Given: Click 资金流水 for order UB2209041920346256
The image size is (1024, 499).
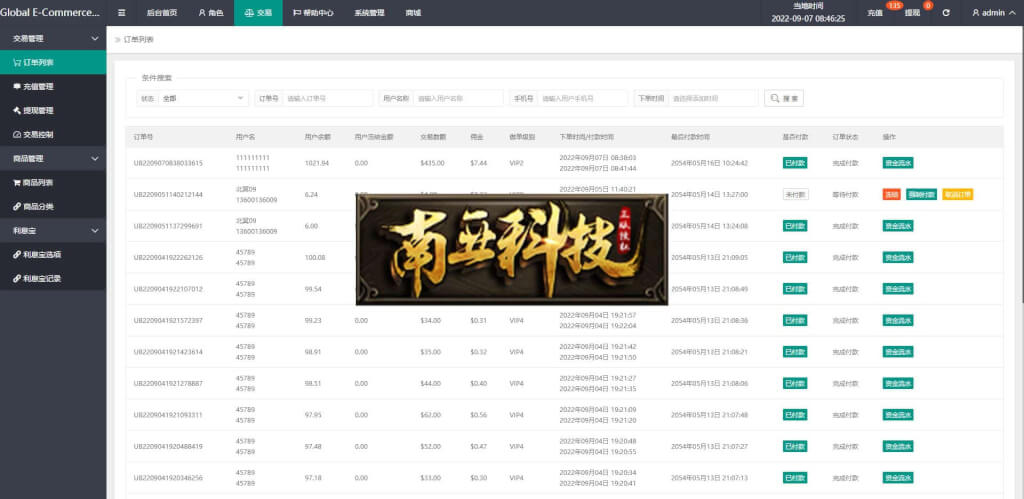Looking at the screenshot, I should coord(898,477).
